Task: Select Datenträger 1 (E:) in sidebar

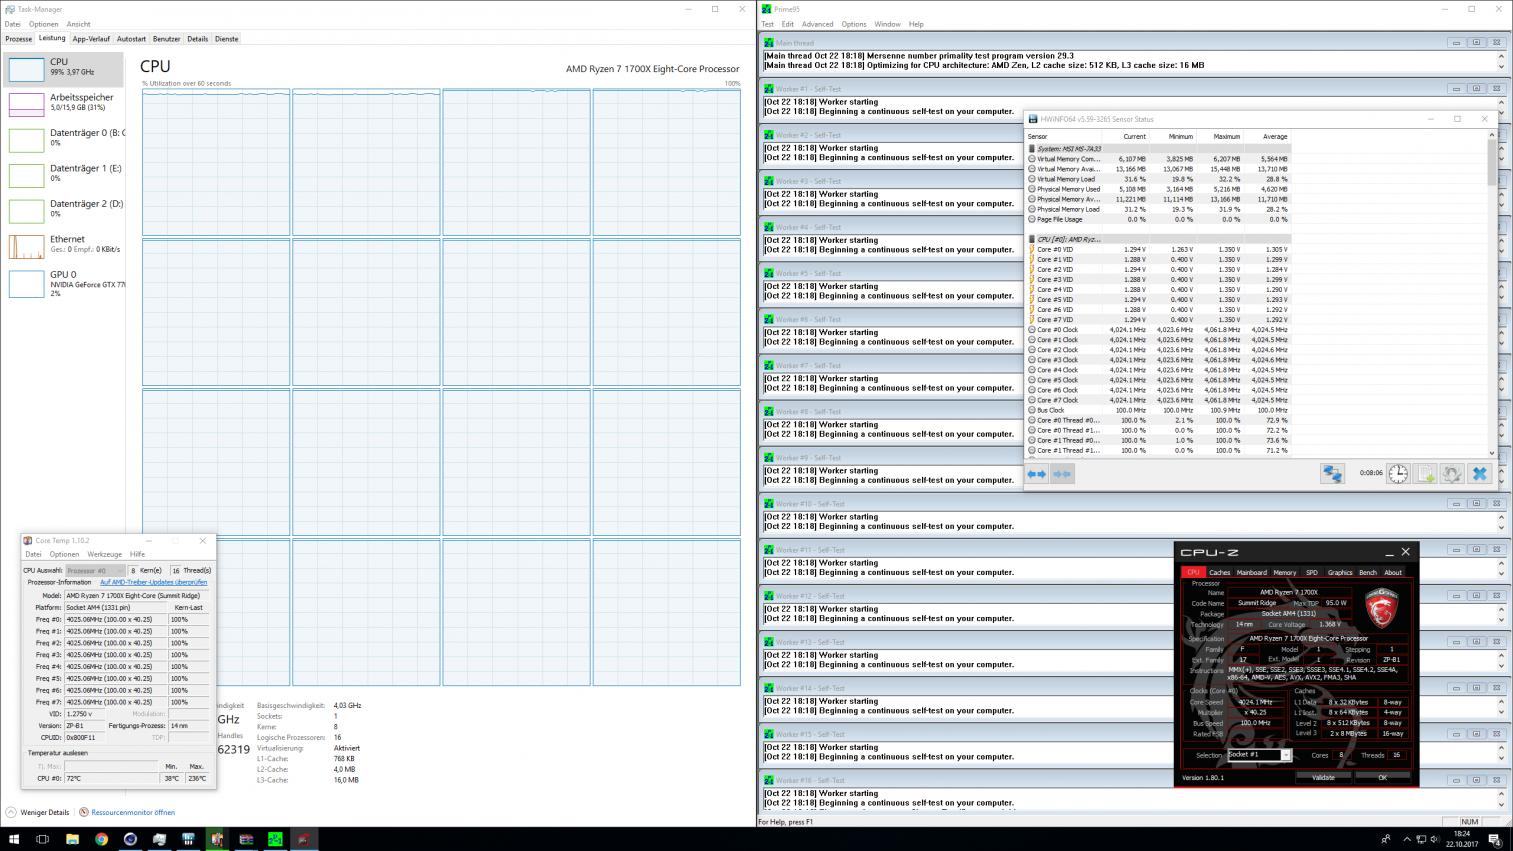Action: tap(65, 175)
